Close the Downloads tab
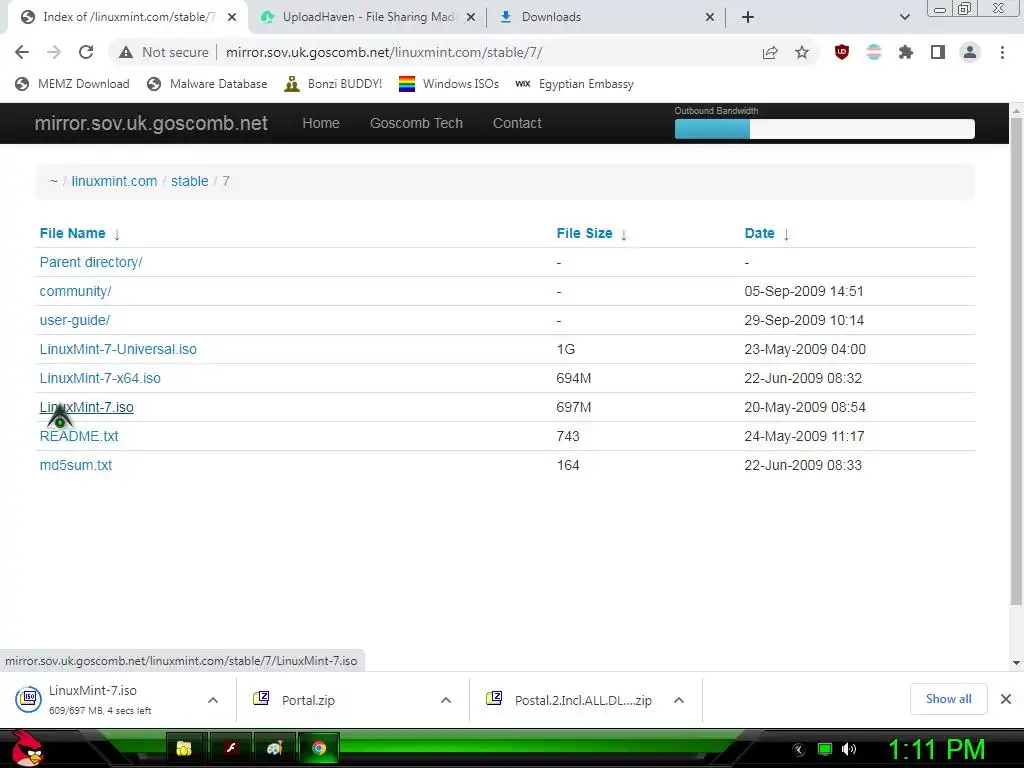This screenshot has width=1024, height=768. pyautogui.click(x=710, y=17)
